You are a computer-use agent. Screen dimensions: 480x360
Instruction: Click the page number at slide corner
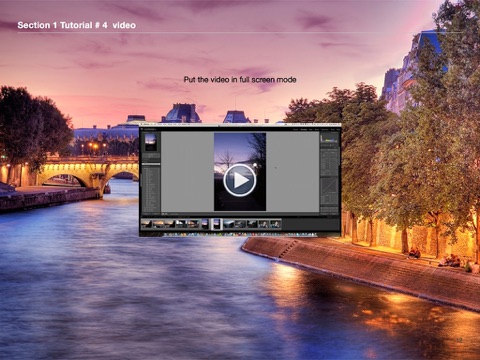click(x=459, y=340)
